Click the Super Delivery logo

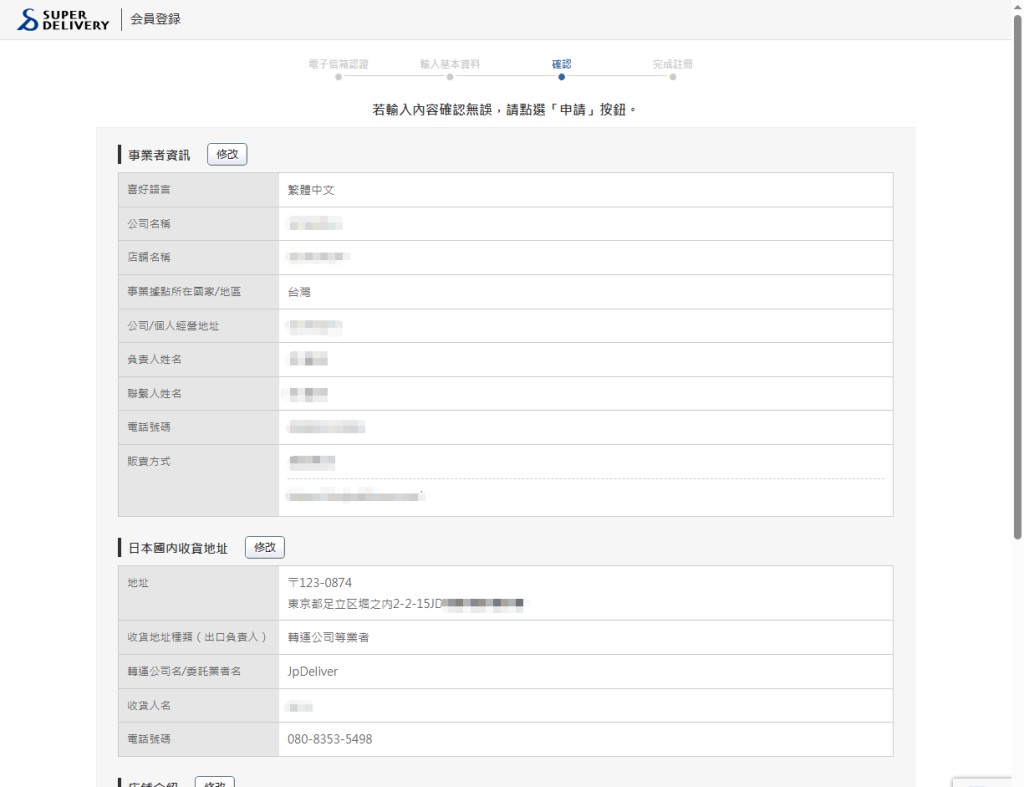click(x=63, y=20)
